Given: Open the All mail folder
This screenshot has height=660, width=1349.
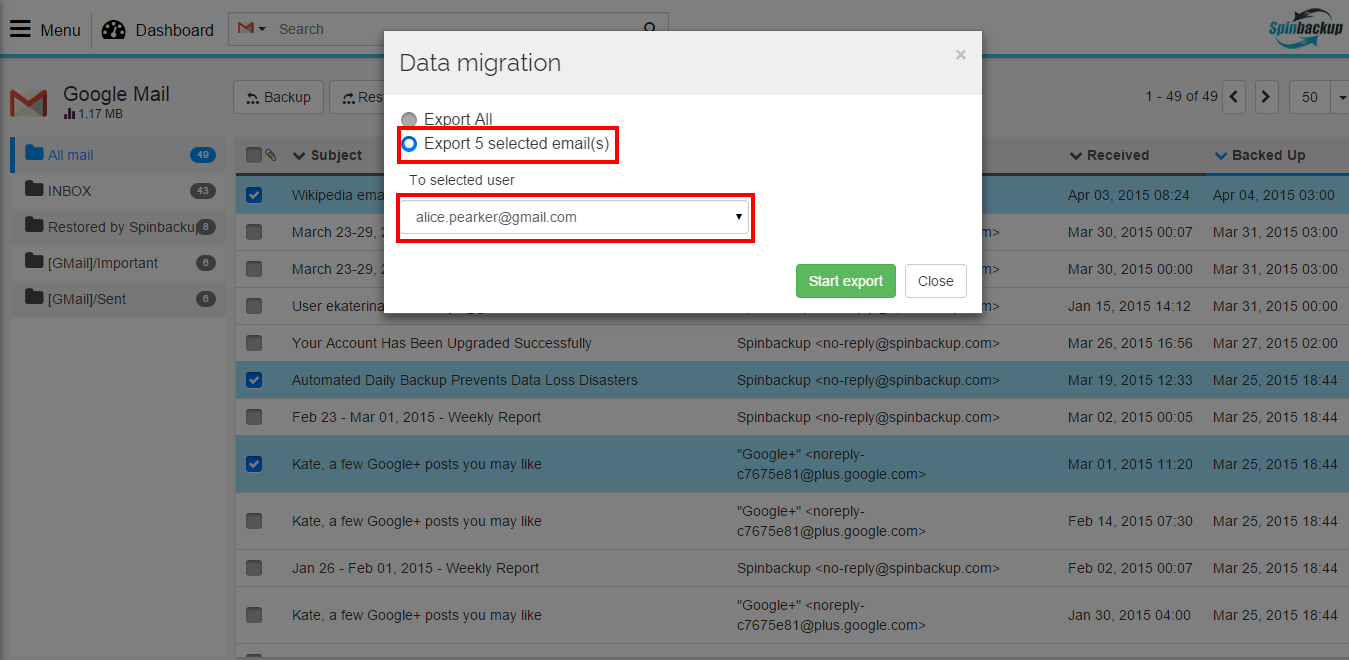Looking at the screenshot, I should pos(118,155).
